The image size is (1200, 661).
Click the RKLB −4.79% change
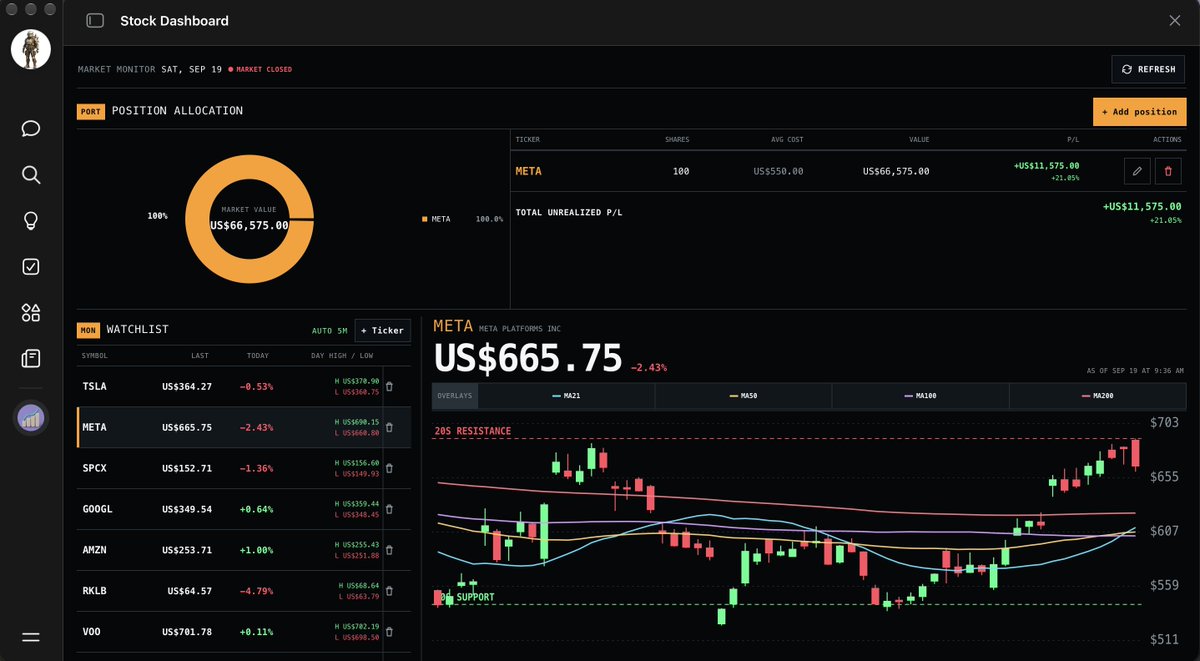click(255, 591)
